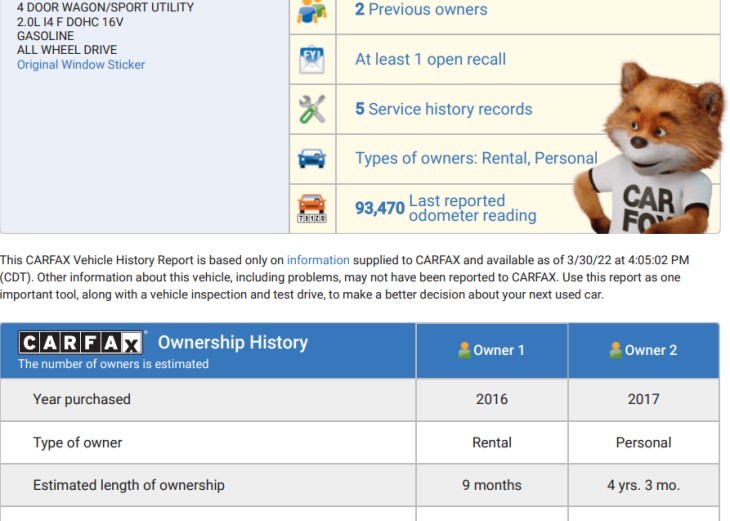
Task: Select the Type of owner row label
Action: pos(77,442)
